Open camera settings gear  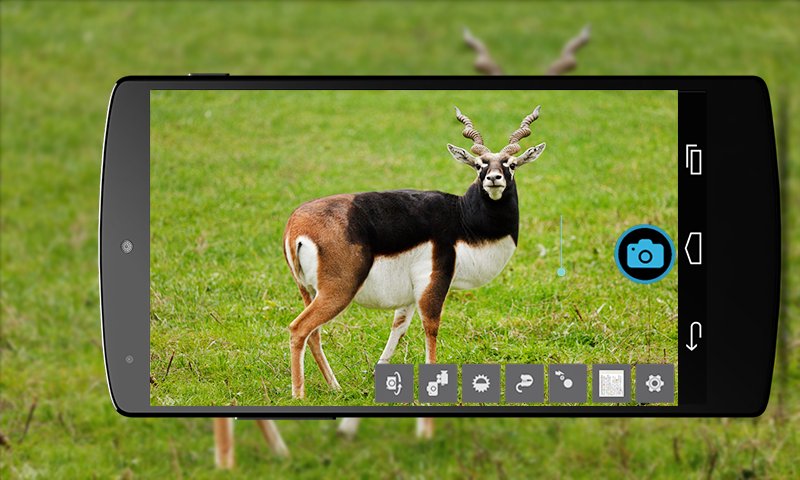pyautogui.click(x=655, y=384)
